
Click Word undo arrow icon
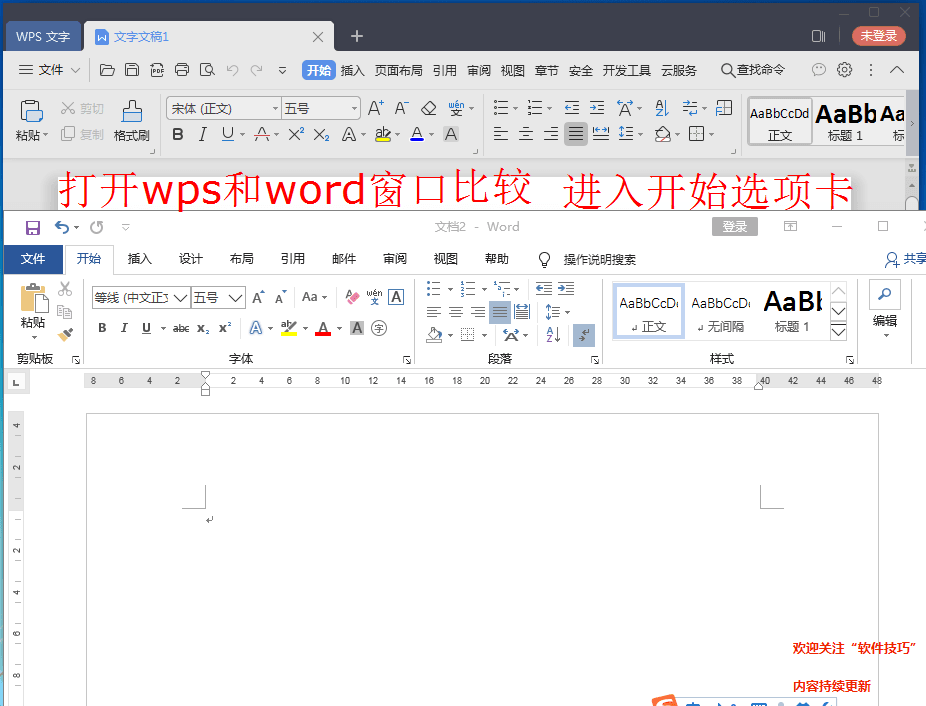61,227
